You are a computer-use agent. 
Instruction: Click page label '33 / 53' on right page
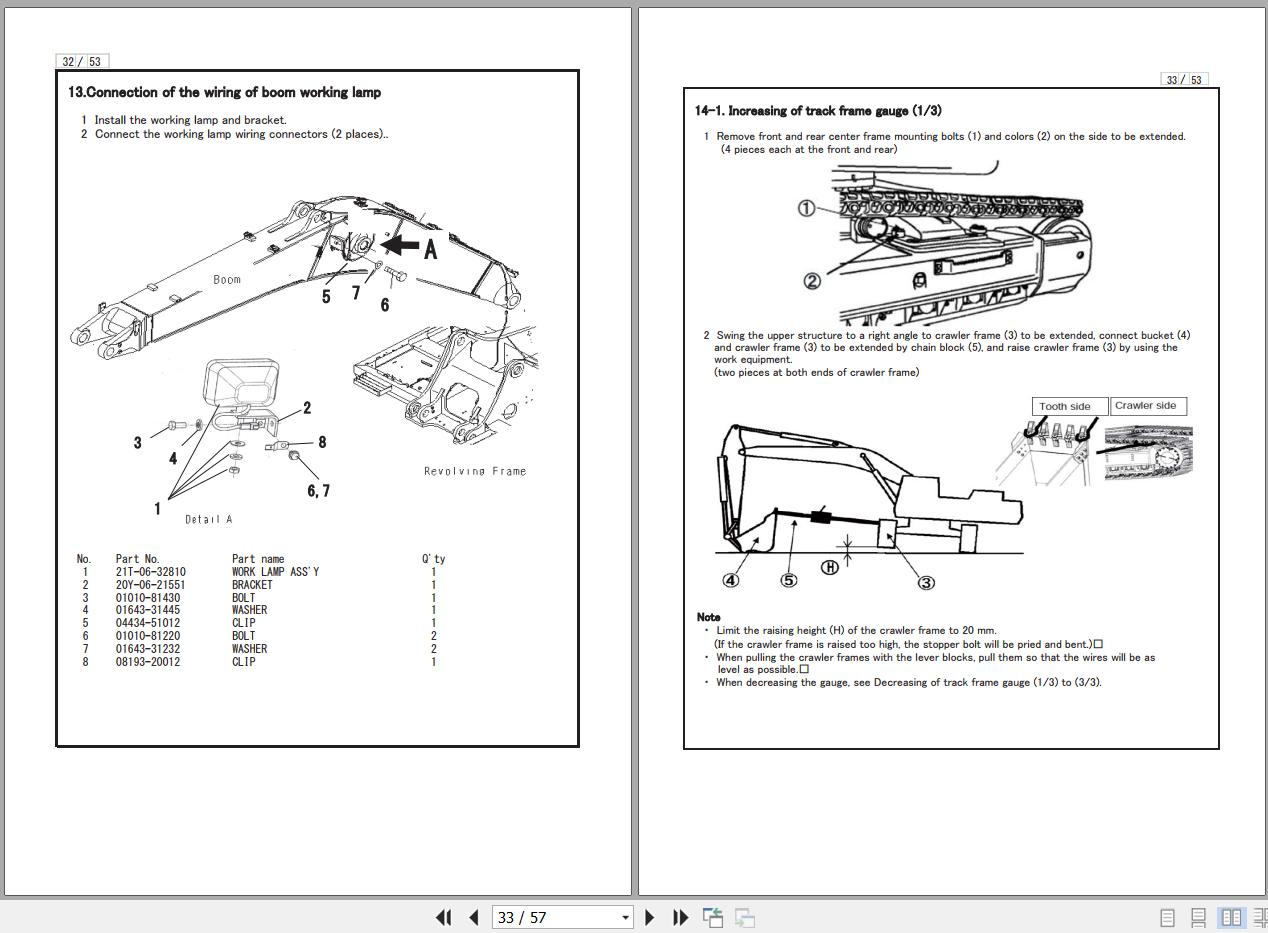click(x=1183, y=79)
